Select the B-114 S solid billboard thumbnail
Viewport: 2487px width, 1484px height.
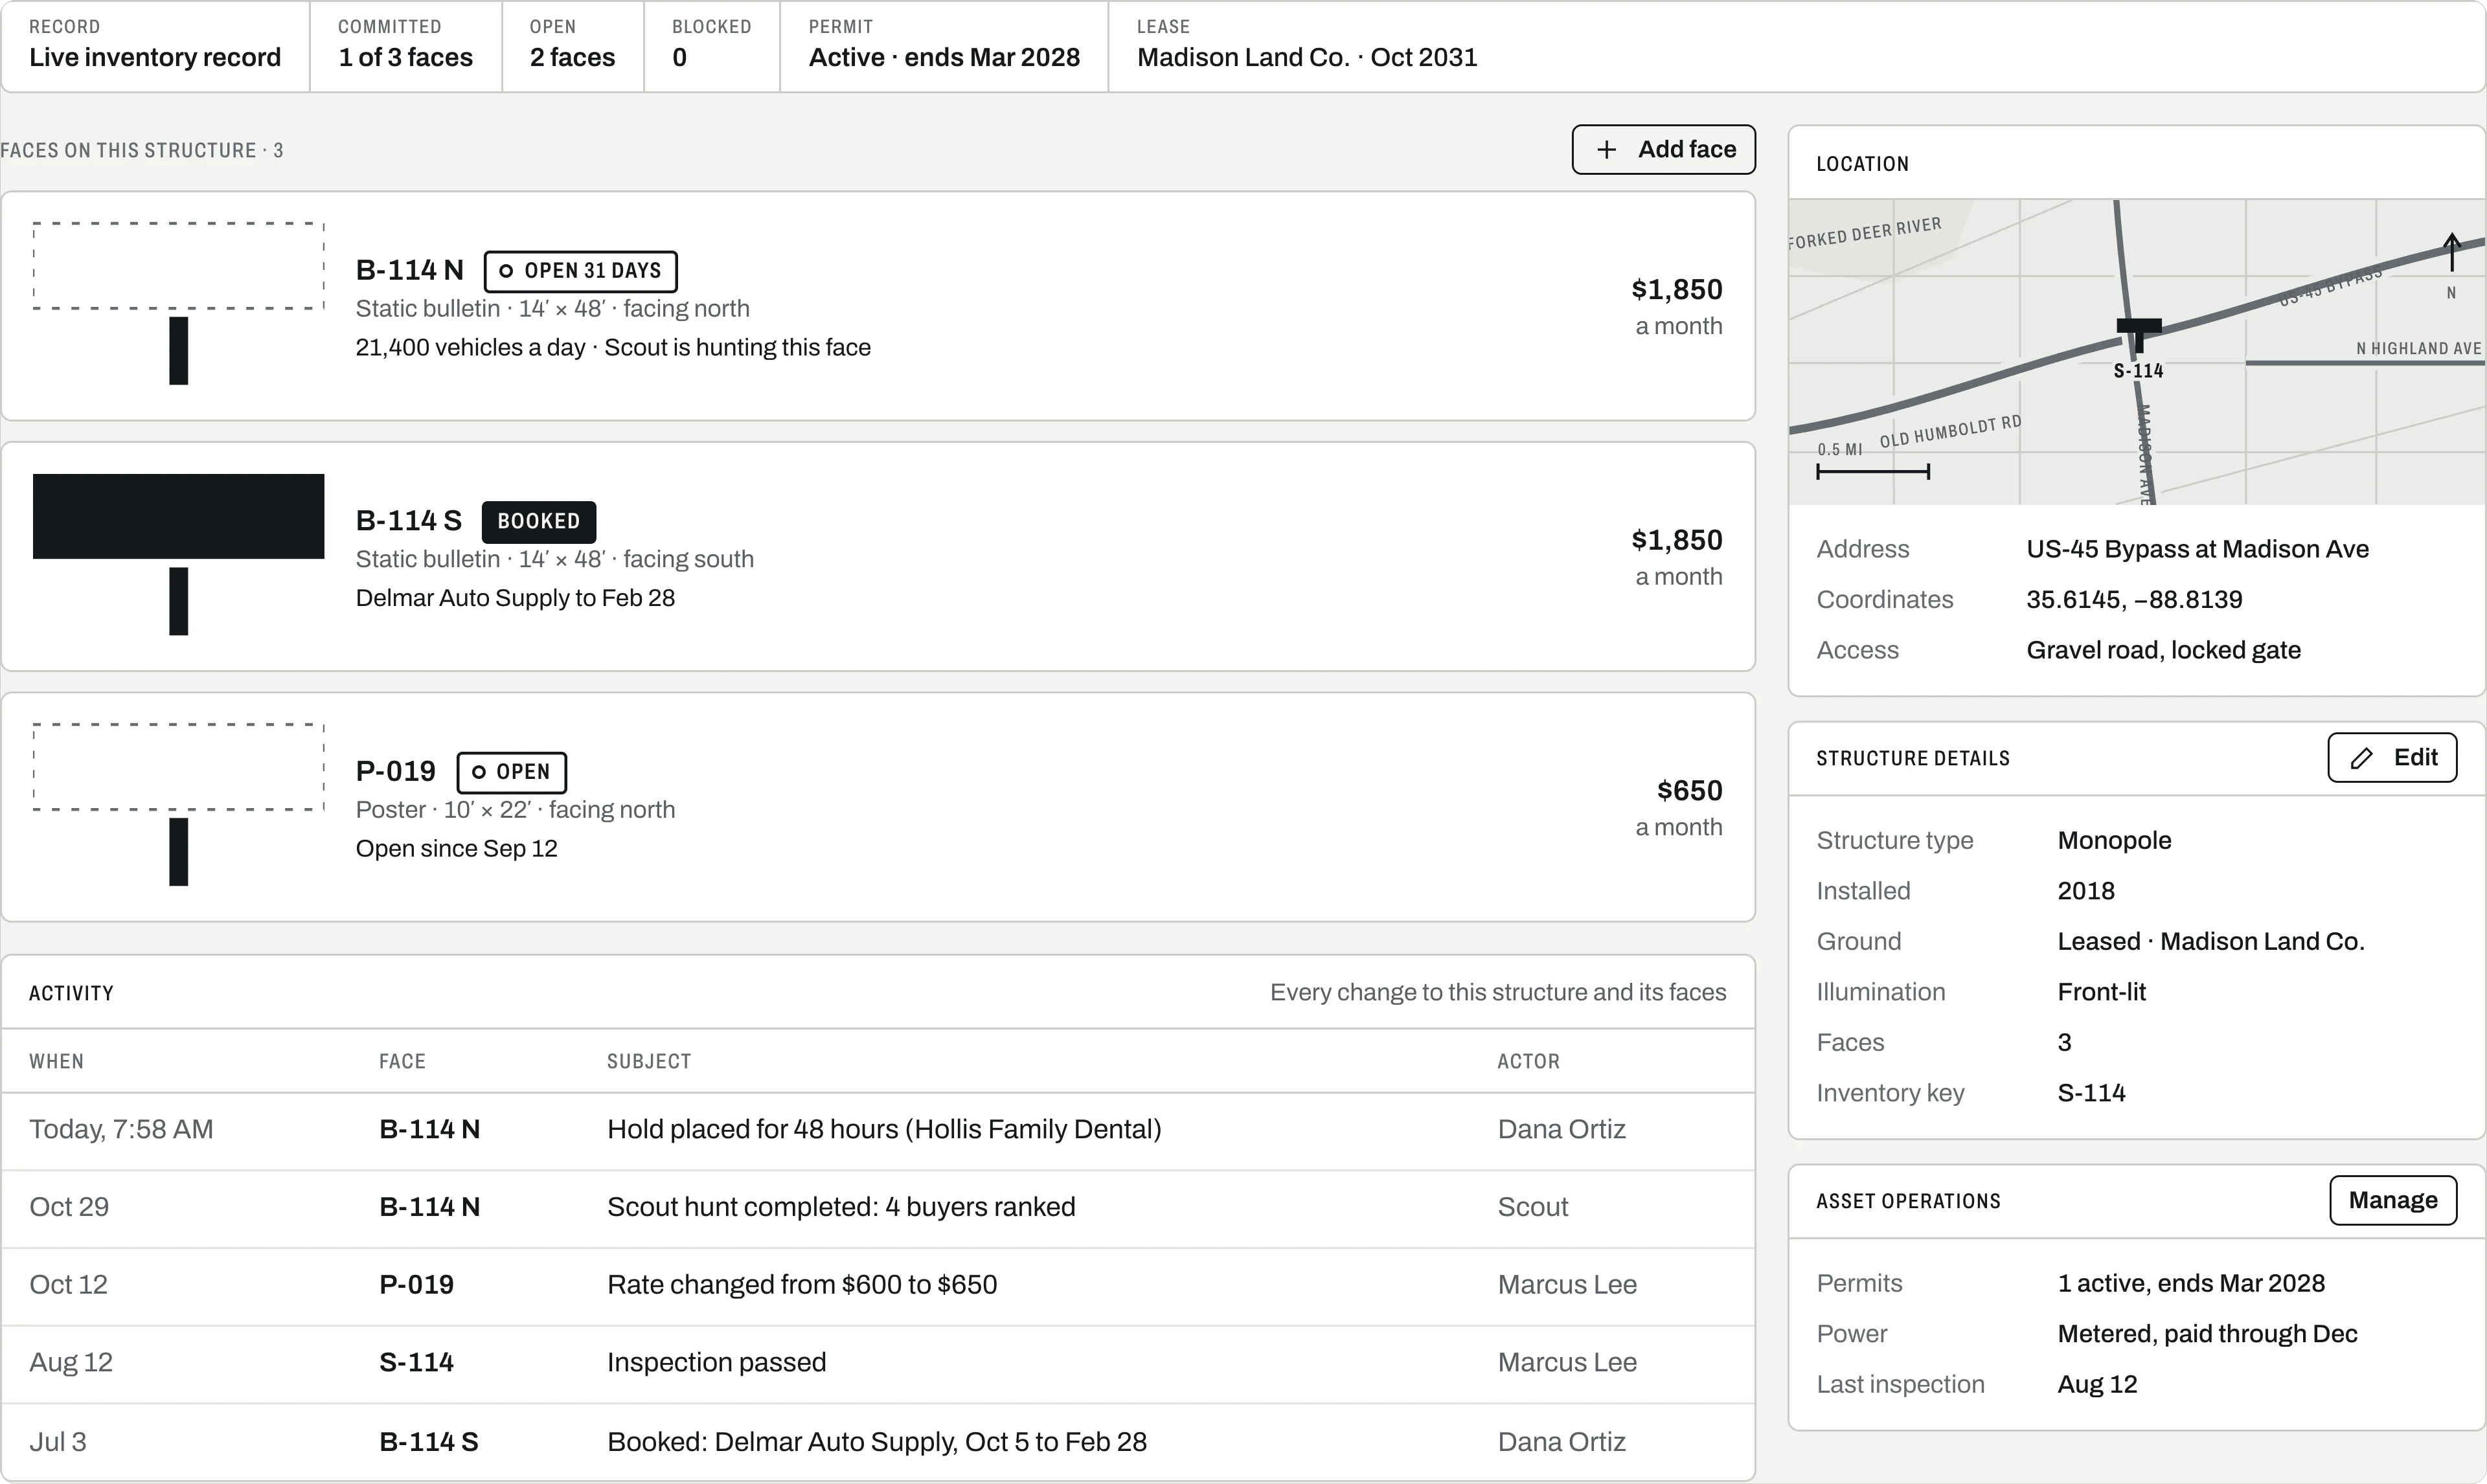point(179,554)
